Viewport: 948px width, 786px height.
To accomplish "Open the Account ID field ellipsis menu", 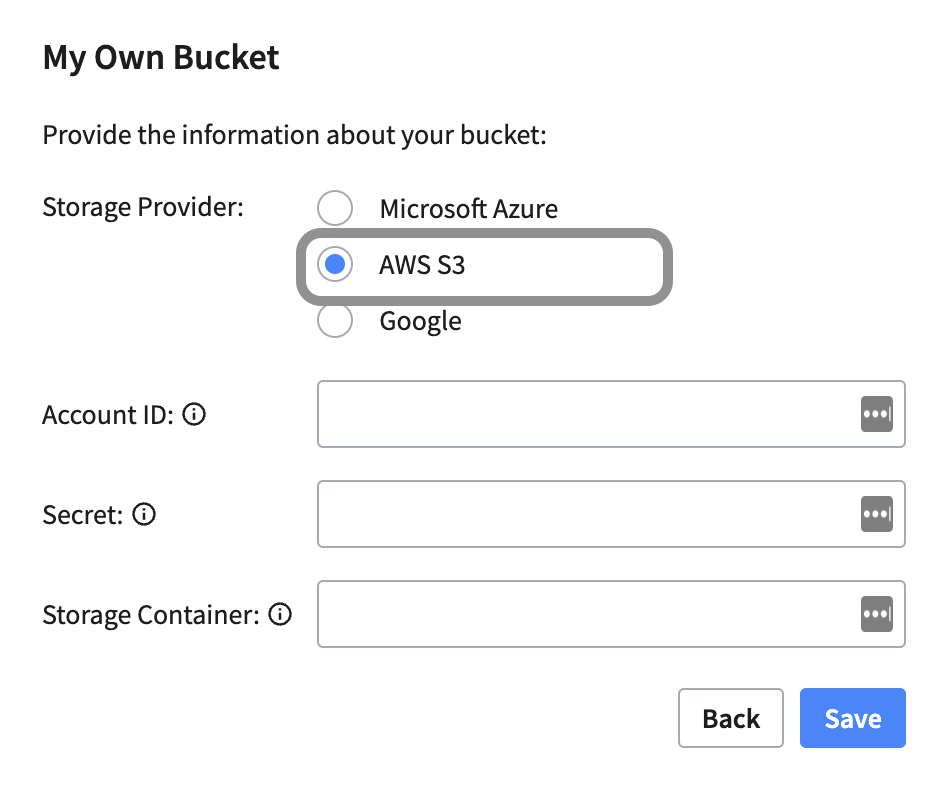I will pos(876,414).
